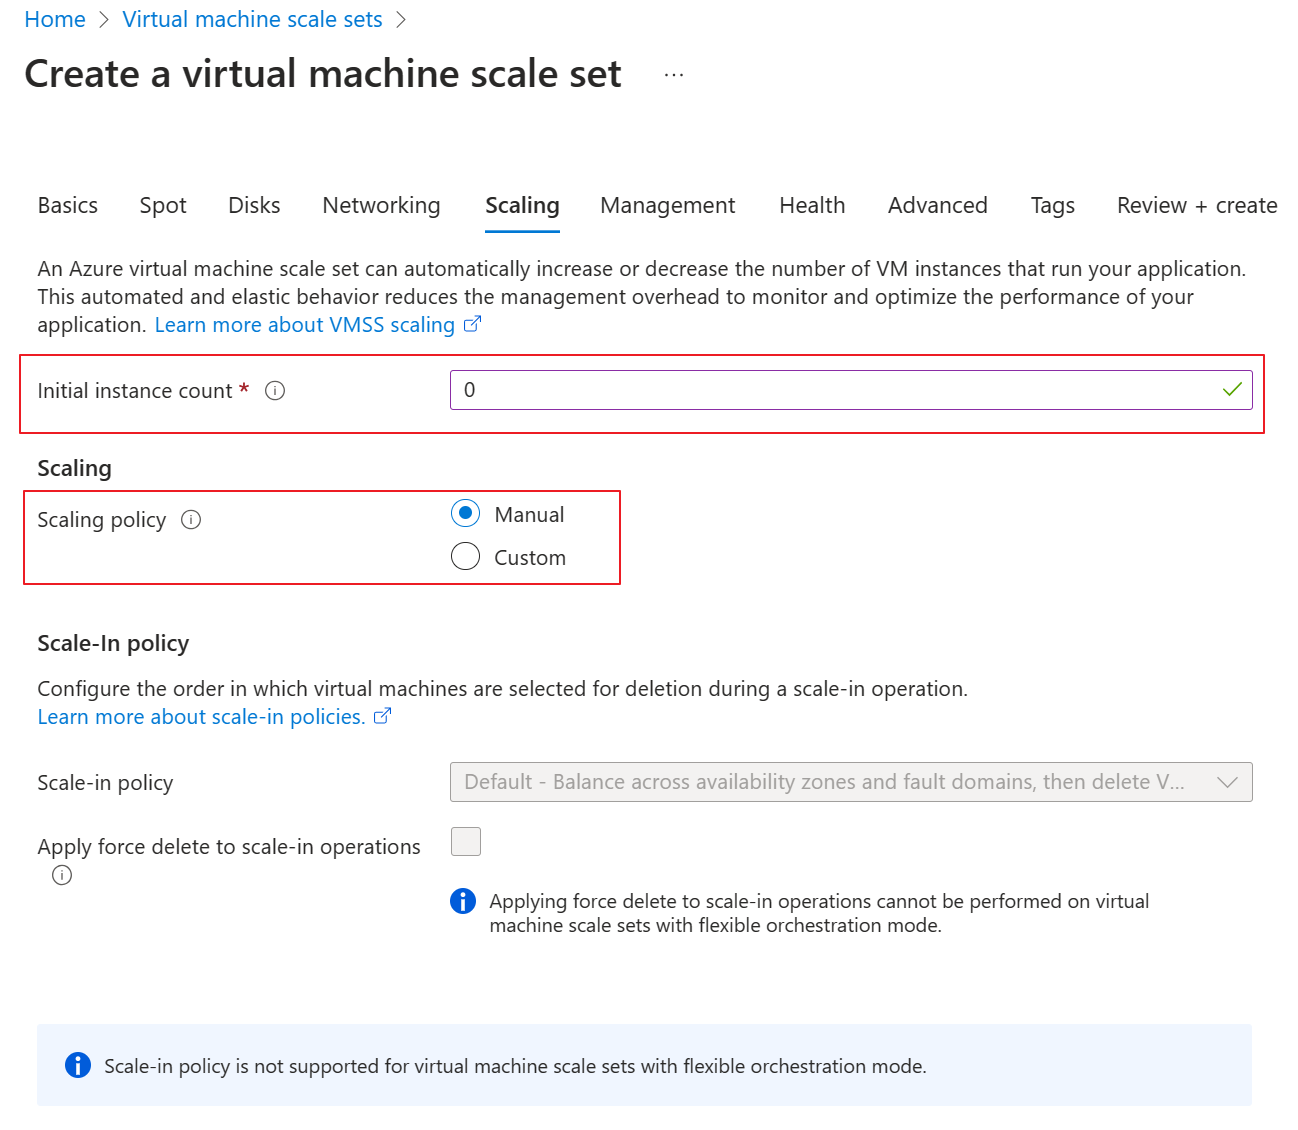
Task: Click the info icon in the scale-in policy banner
Action: pyautogui.click(x=78, y=1066)
